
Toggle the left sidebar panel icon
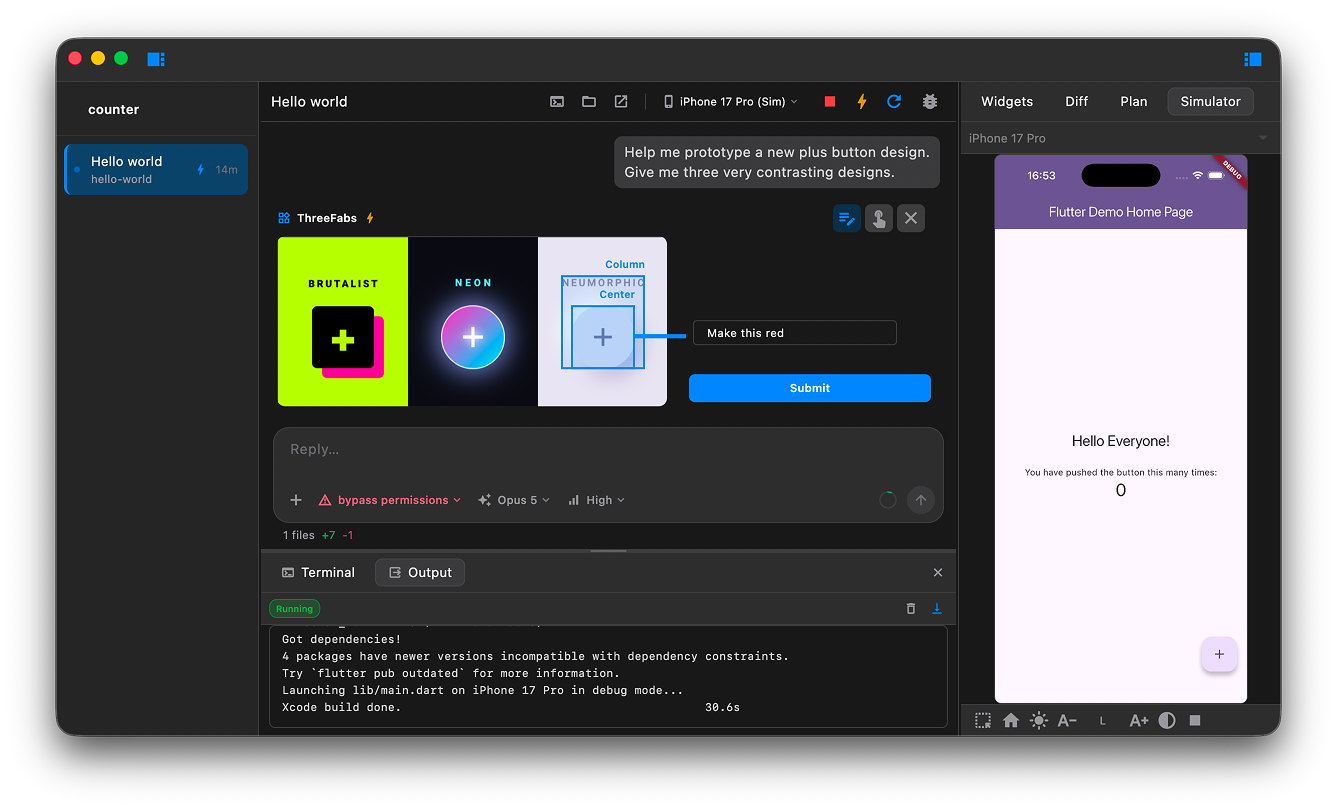coord(156,59)
